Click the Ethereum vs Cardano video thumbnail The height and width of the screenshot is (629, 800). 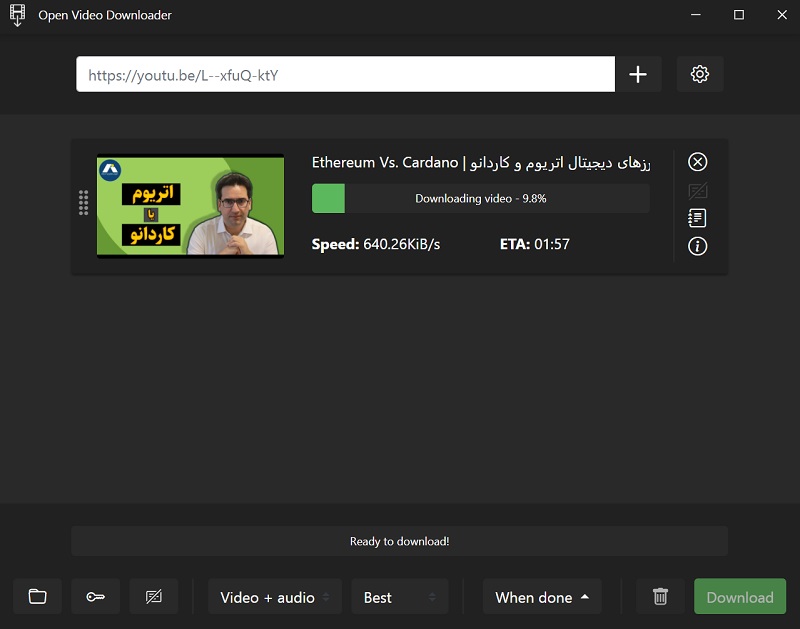click(190, 206)
